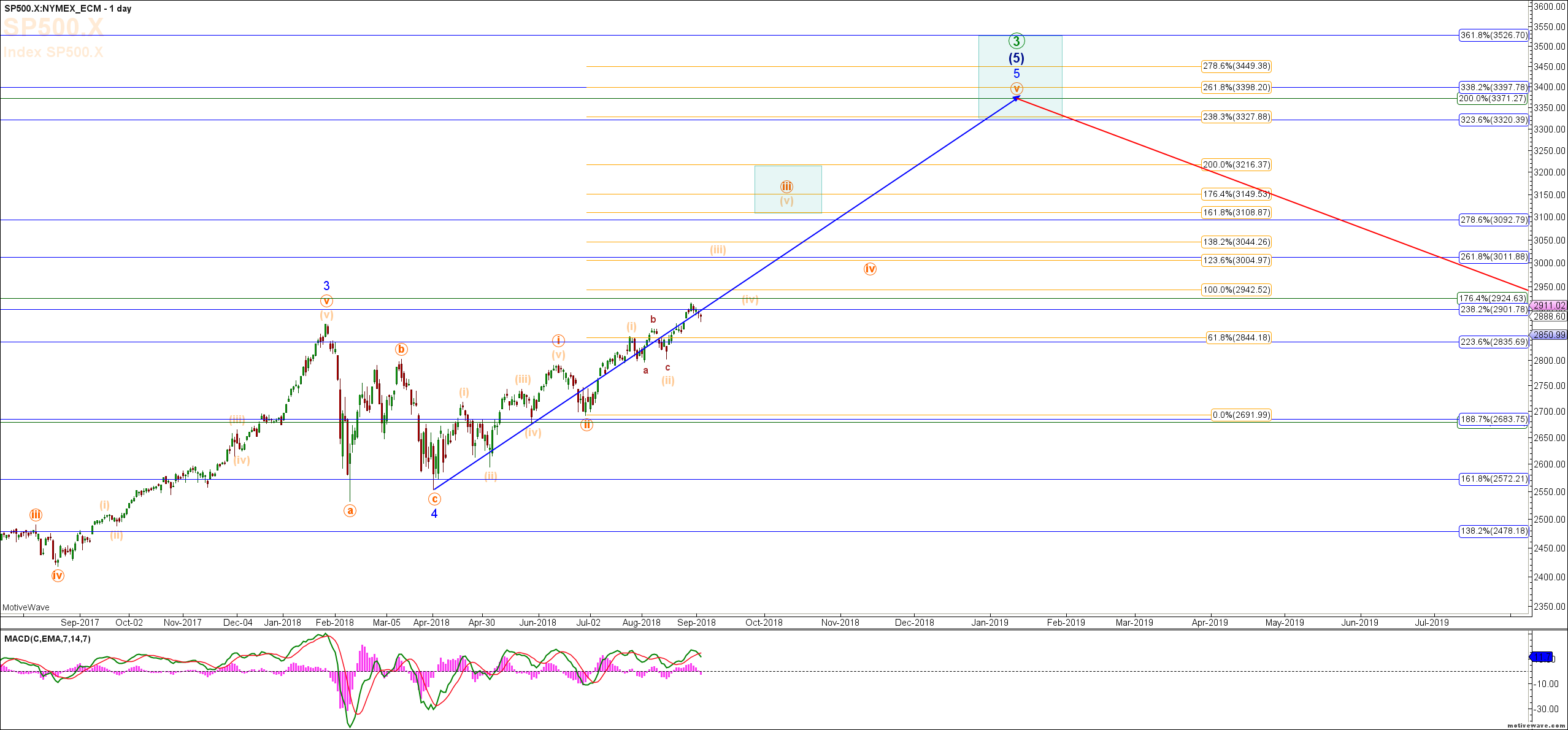The image size is (1568, 730).
Task: Select the orange circled b wave label
Action: tap(400, 349)
